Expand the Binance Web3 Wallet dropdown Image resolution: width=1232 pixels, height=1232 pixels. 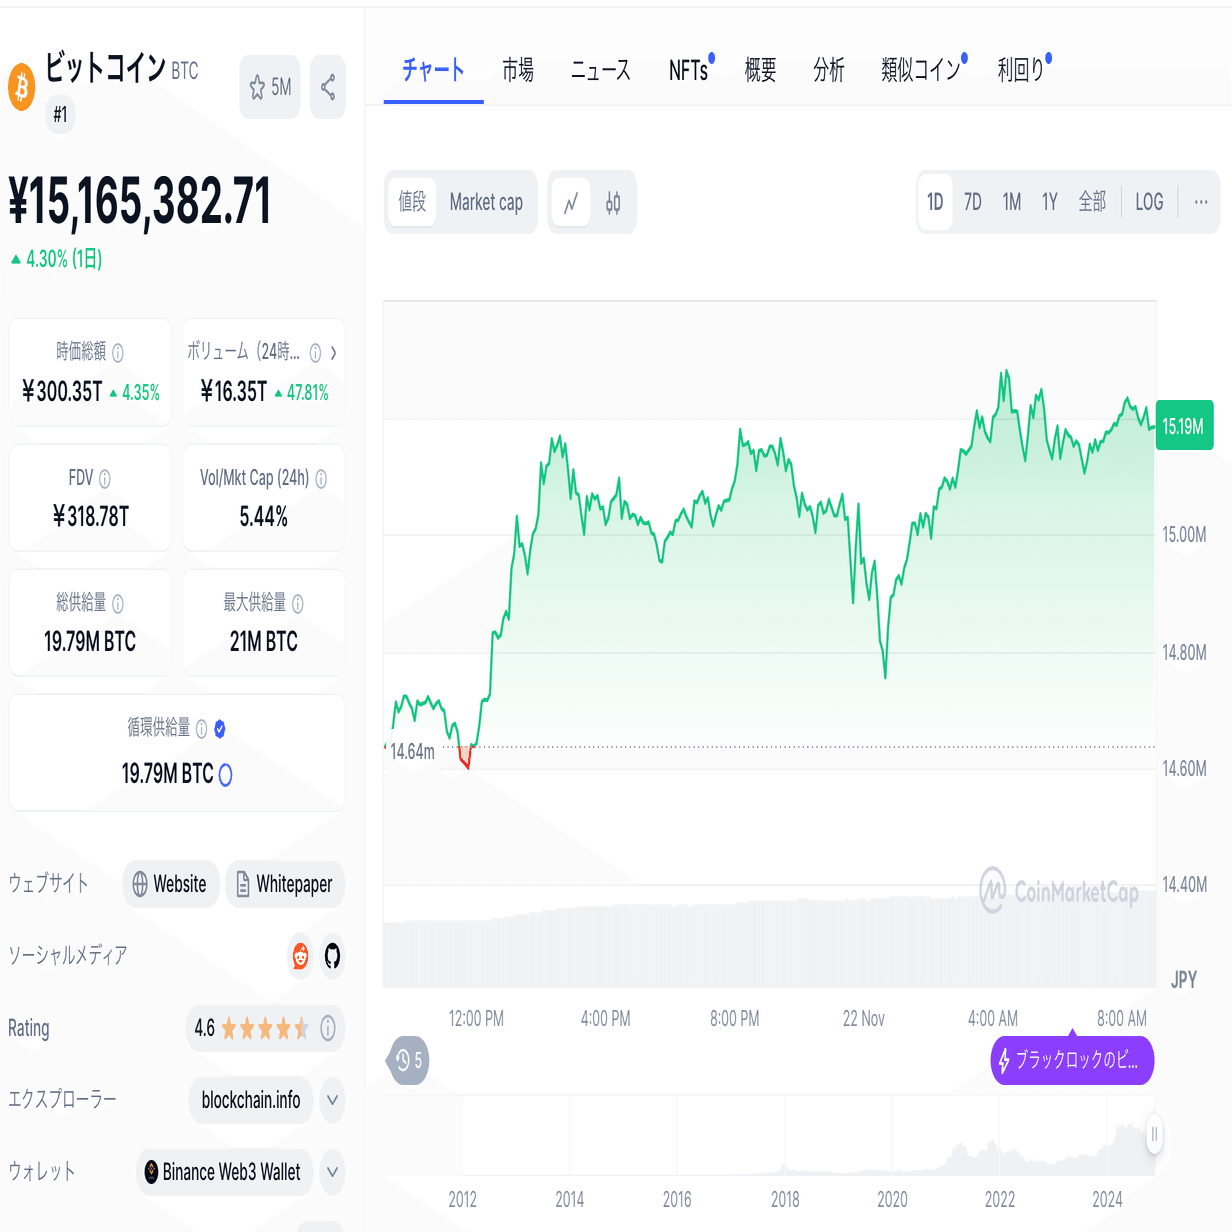[x=331, y=1173]
